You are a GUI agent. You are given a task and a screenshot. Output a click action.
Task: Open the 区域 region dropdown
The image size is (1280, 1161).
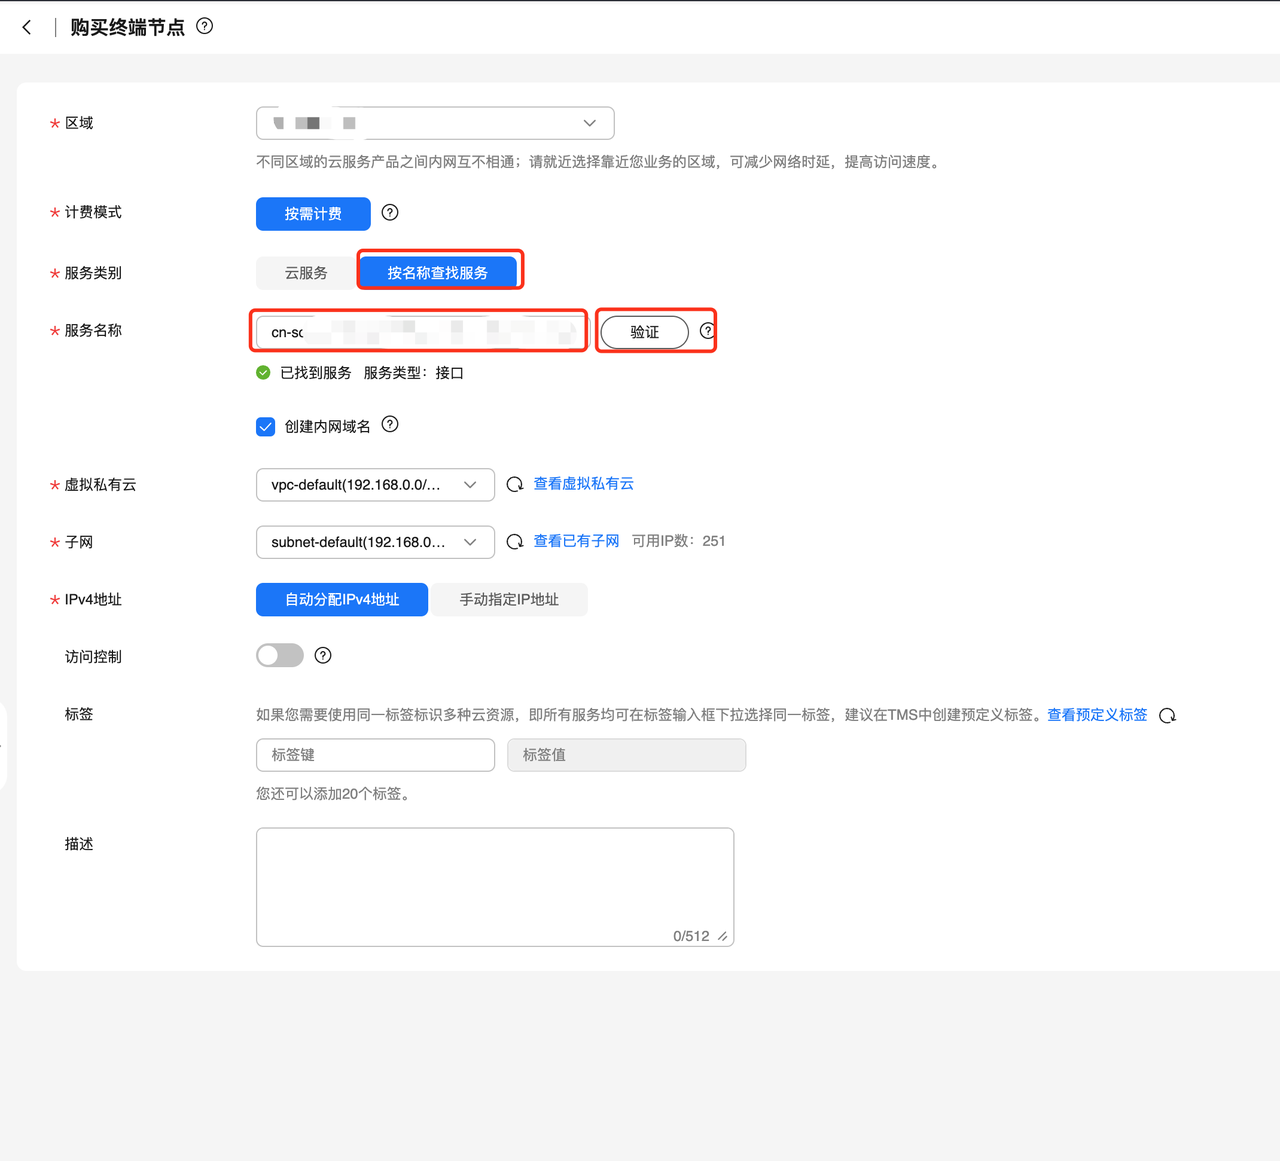435,123
